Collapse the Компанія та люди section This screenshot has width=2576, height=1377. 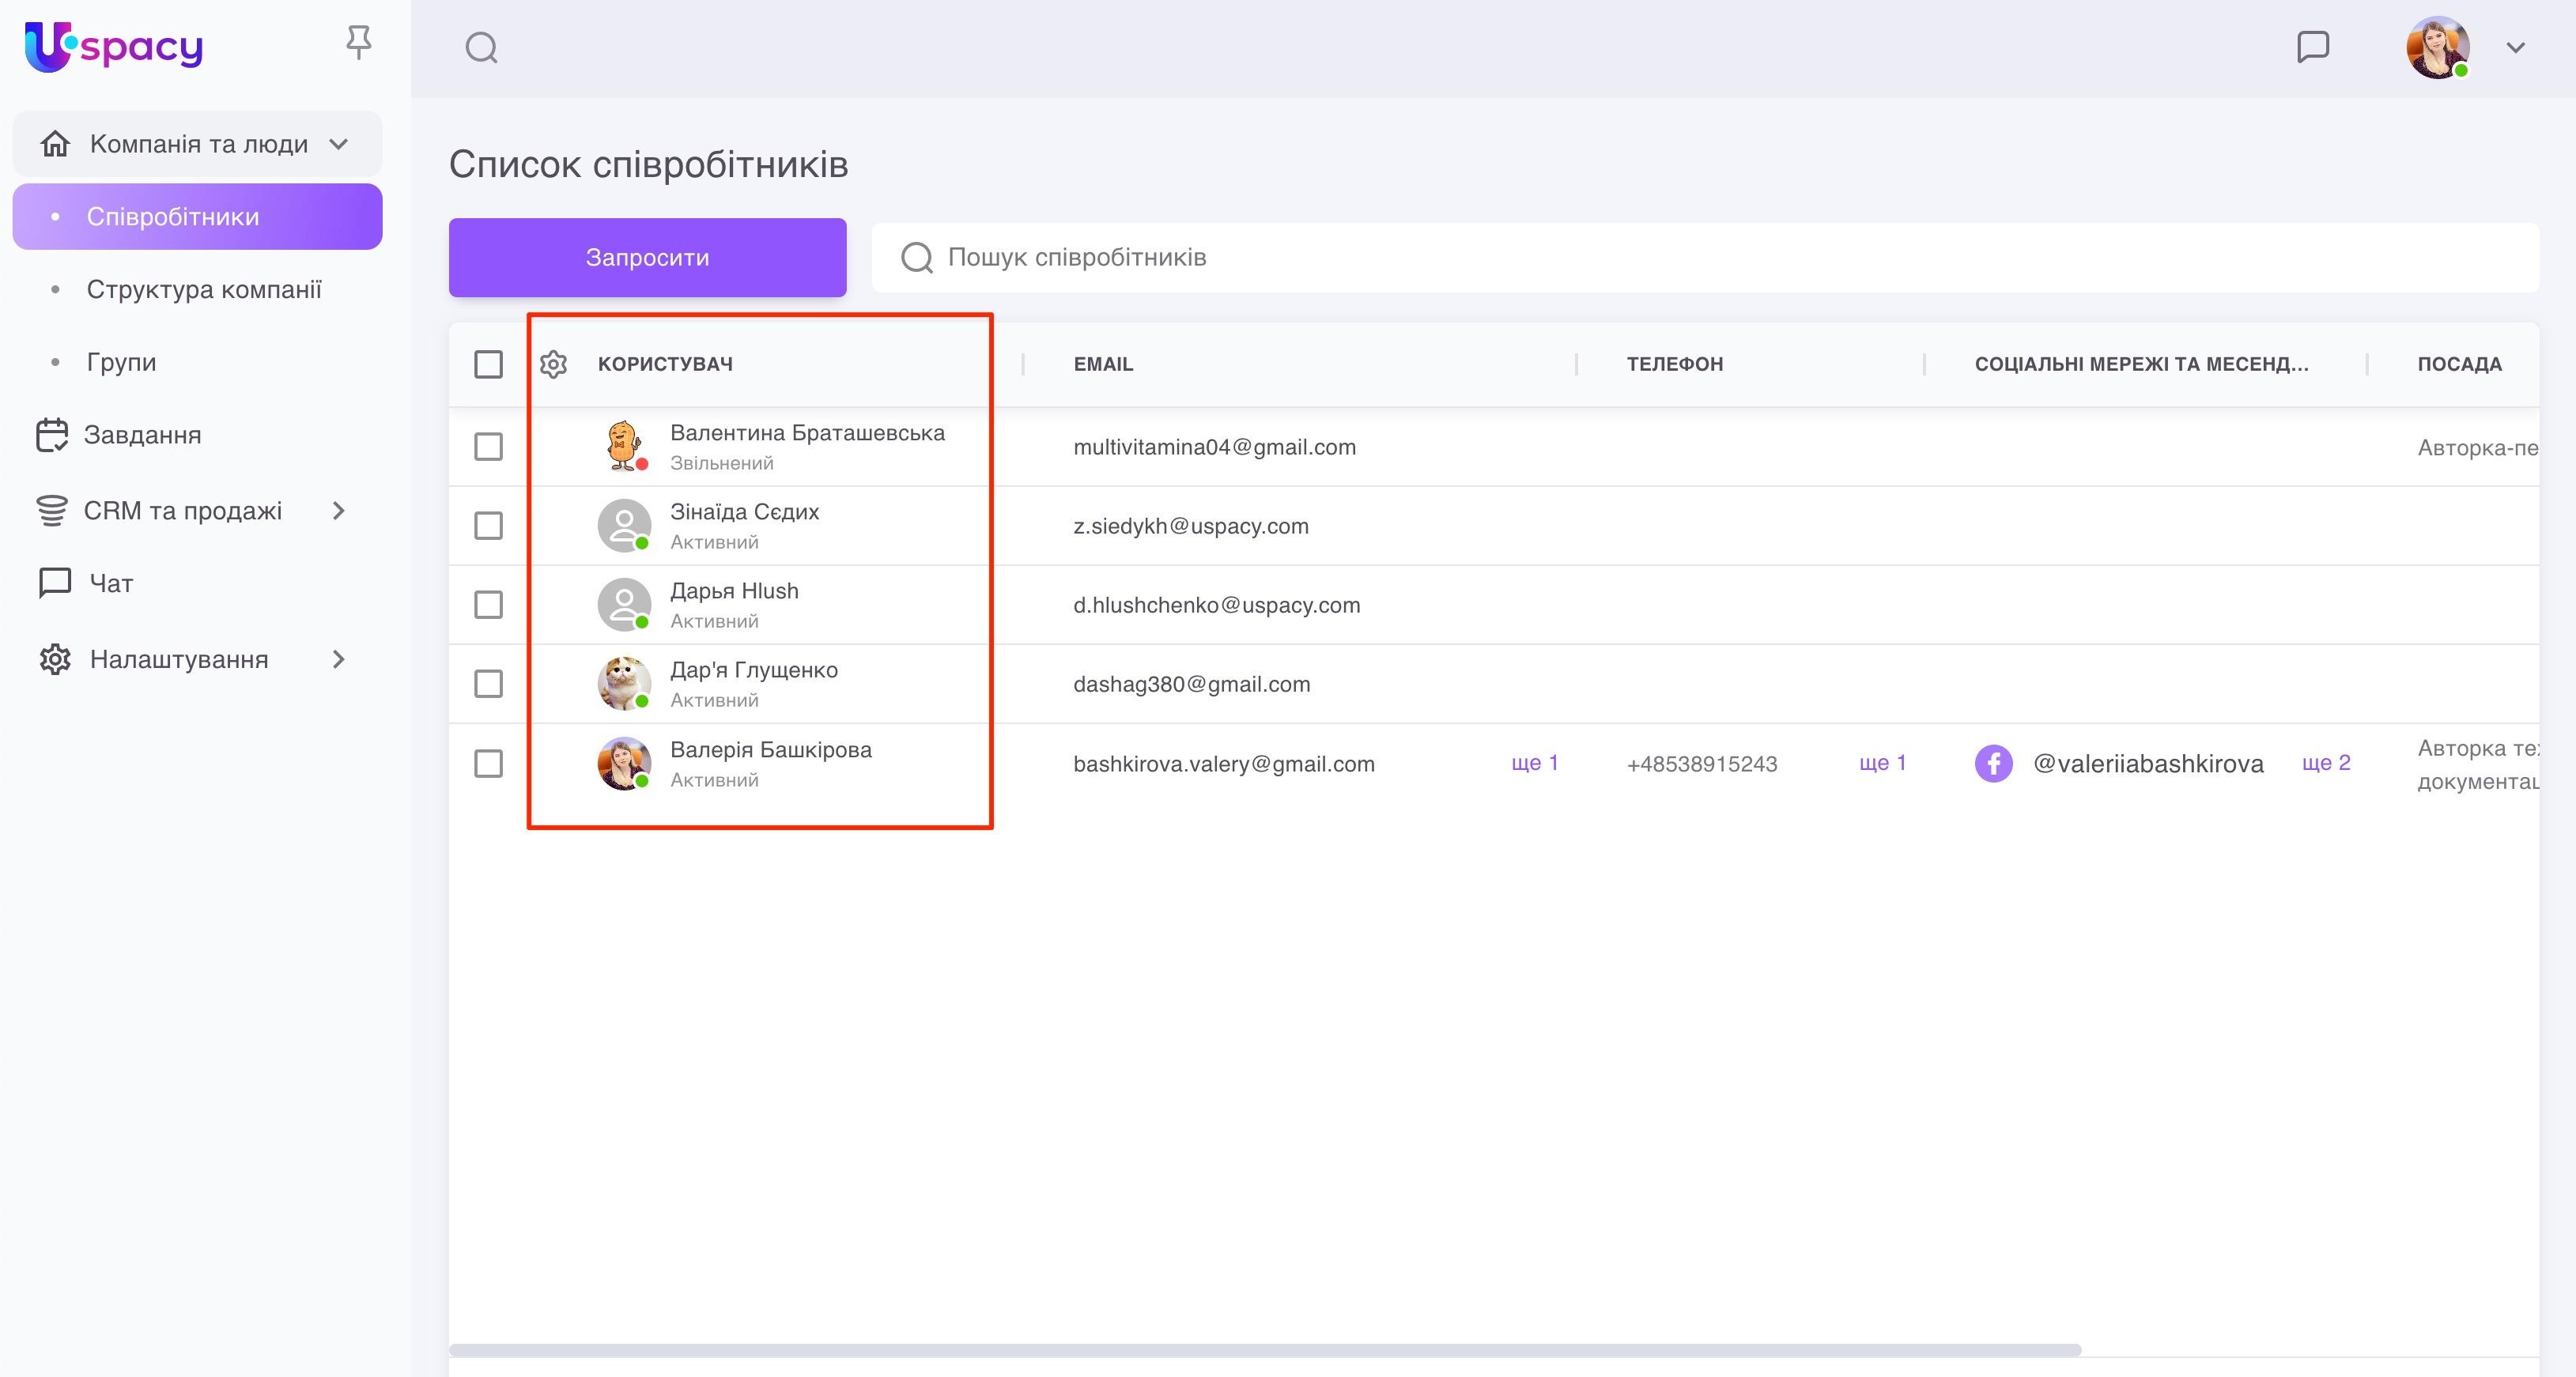pyautogui.click(x=339, y=144)
